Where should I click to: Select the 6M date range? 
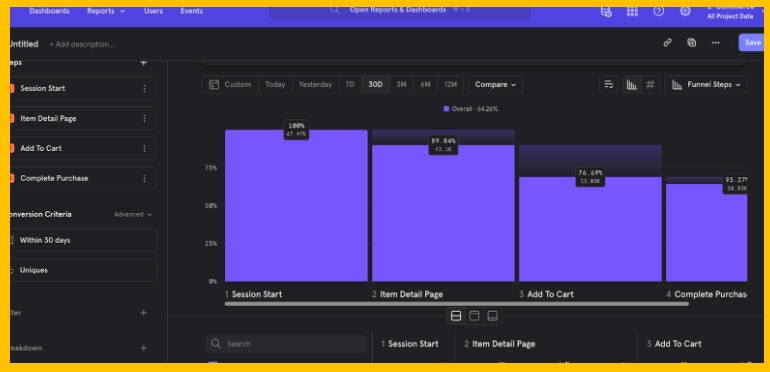[x=425, y=84]
